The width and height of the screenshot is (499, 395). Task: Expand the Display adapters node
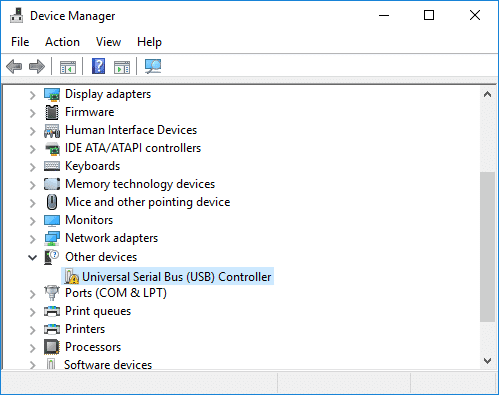tap(32, 95)
